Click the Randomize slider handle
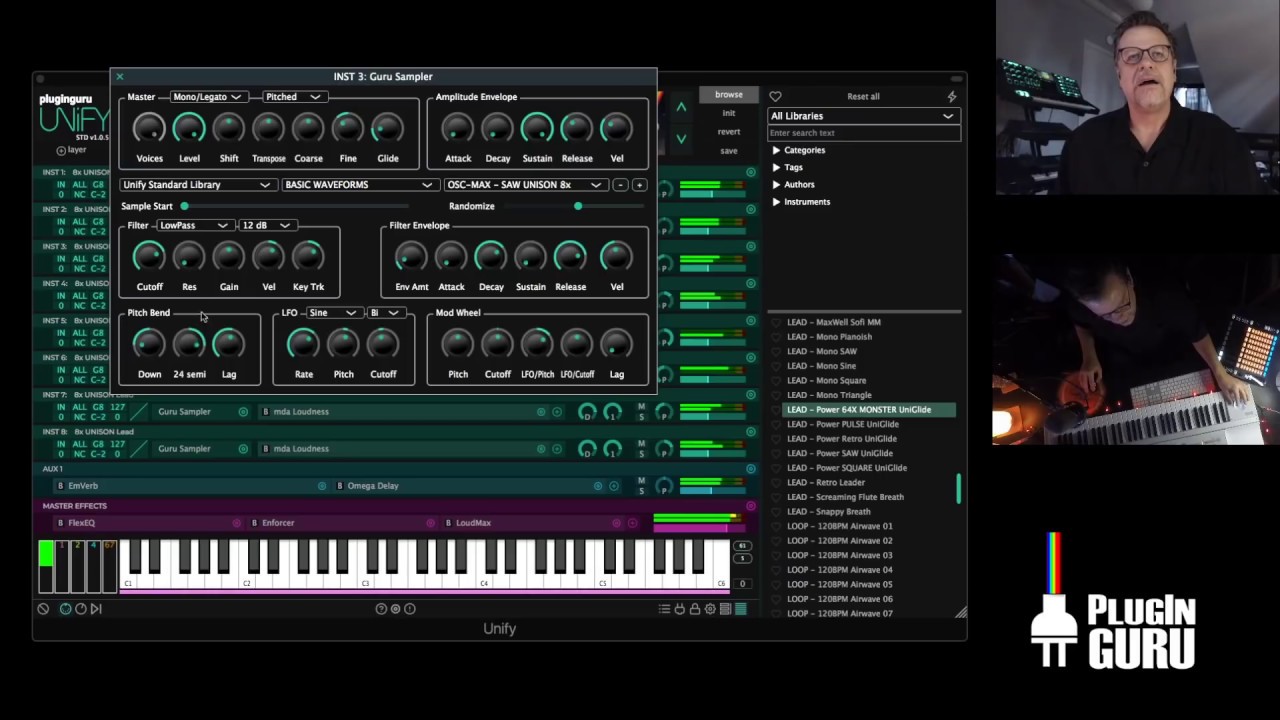 578,206
